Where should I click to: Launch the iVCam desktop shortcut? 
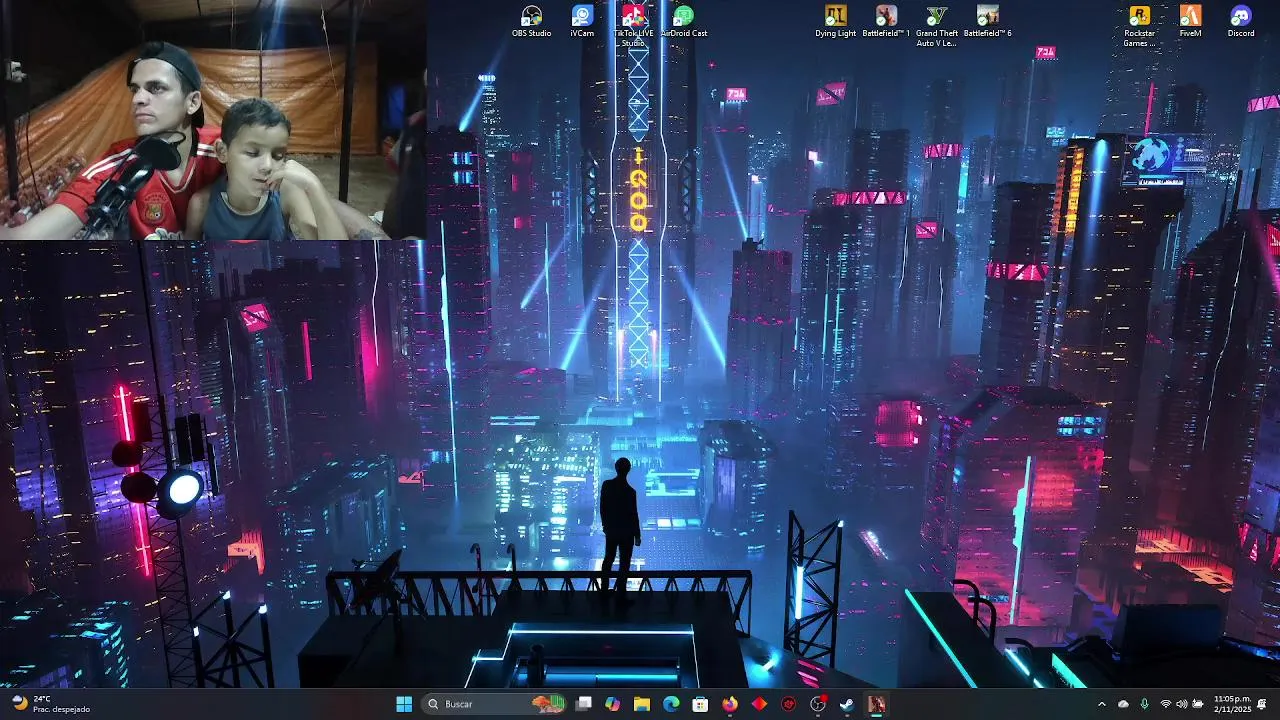point(582,21)
